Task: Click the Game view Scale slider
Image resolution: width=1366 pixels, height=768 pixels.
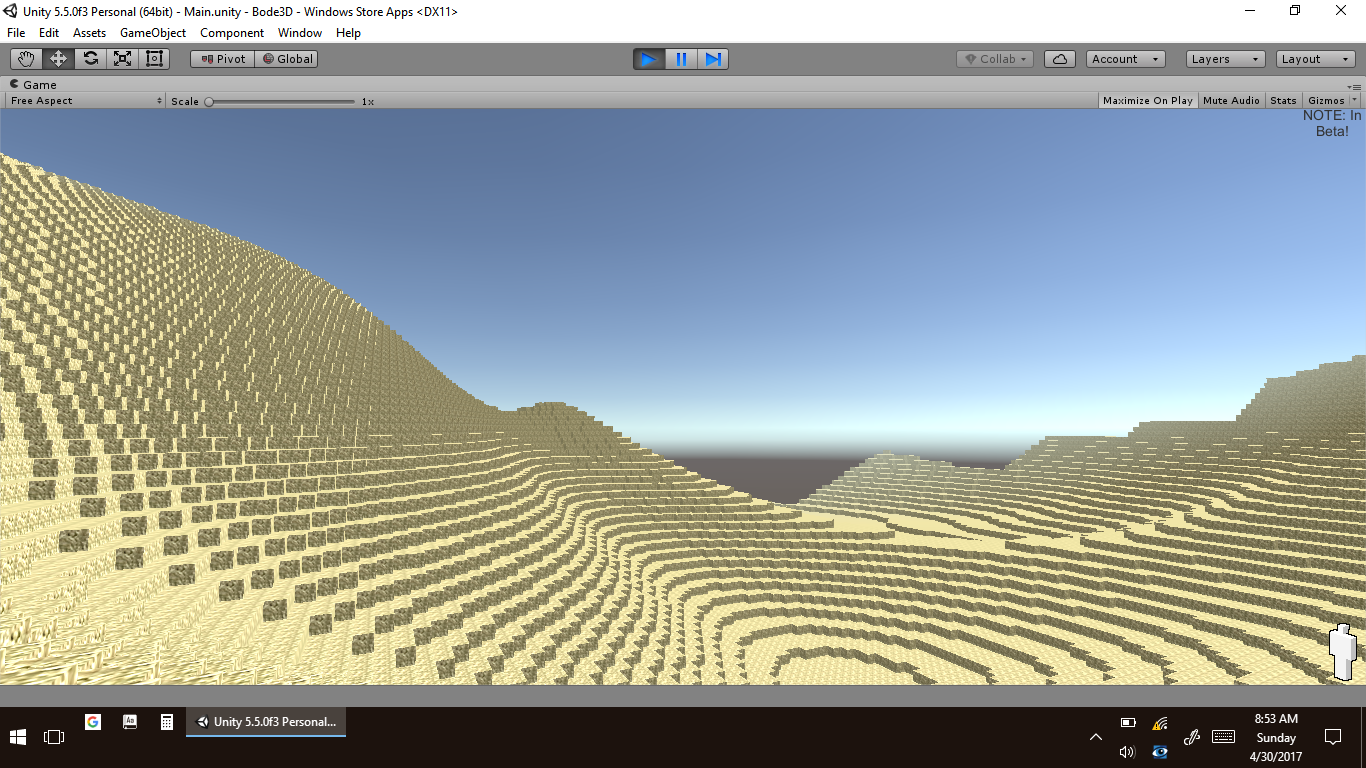Action: point(281,101)
